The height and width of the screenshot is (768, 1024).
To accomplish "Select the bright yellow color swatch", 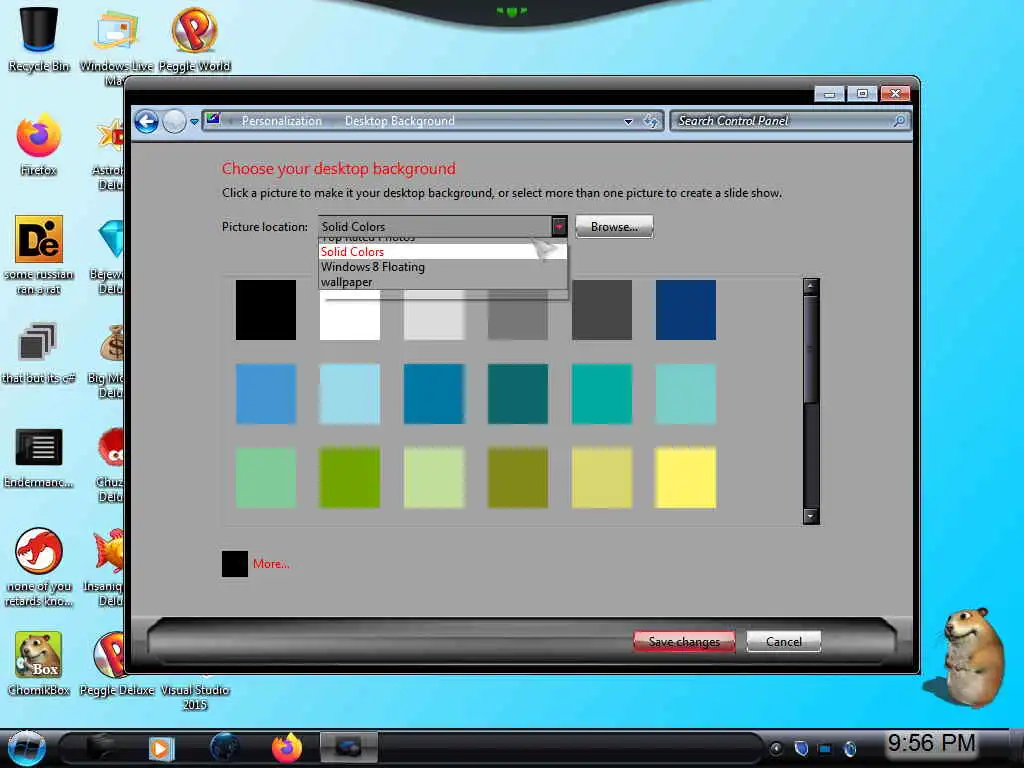I will pyautogui.click(x=686, y=477).
